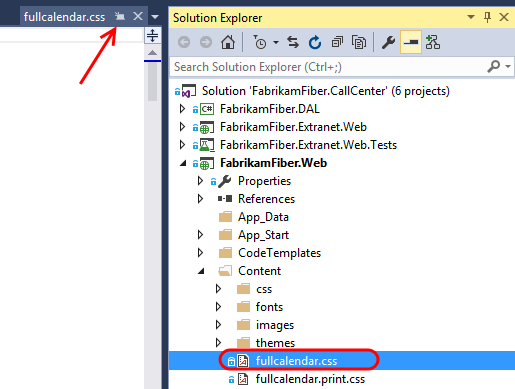Open Properties wrench icon in toolbar

pos(388,42)
